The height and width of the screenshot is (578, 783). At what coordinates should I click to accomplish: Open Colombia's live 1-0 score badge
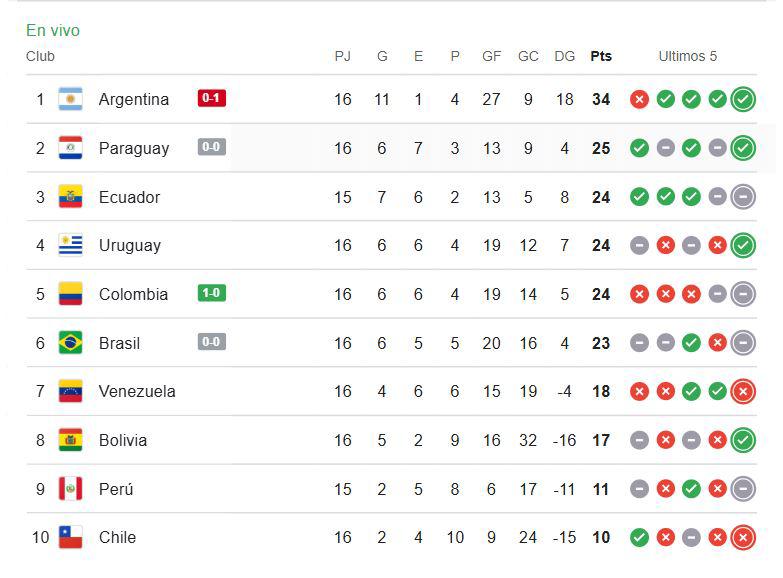[212, 294]
